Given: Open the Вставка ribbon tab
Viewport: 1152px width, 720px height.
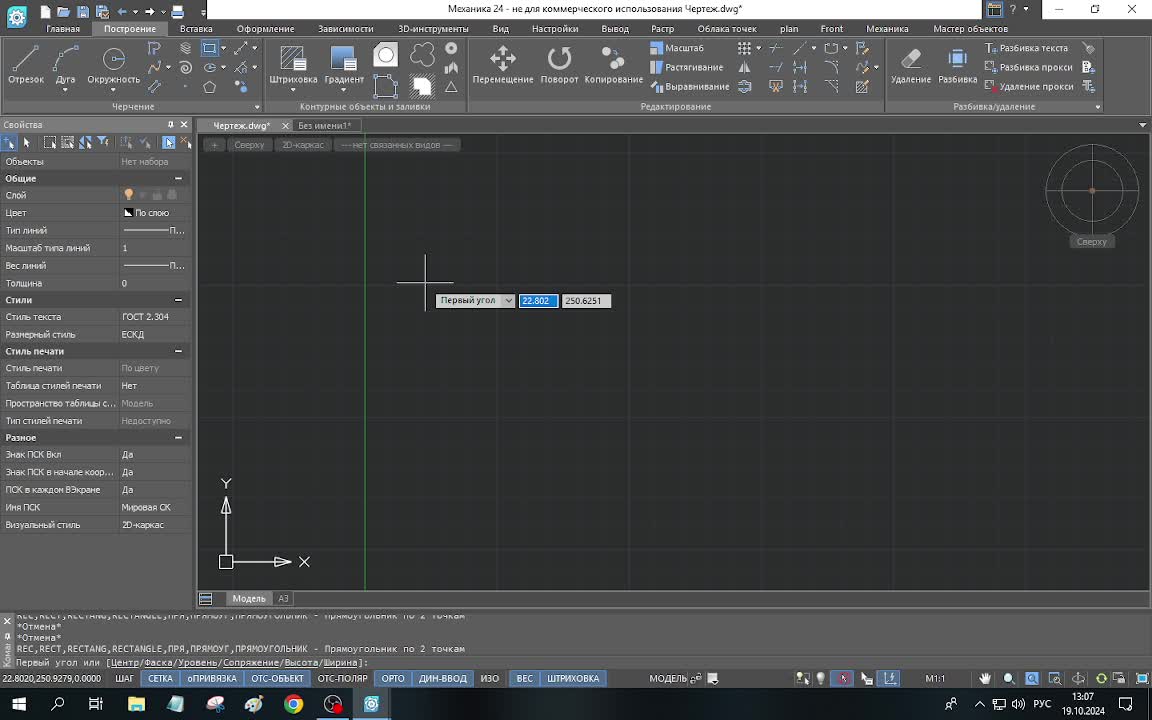Looking at the screenshot, I should coord(196,29).
